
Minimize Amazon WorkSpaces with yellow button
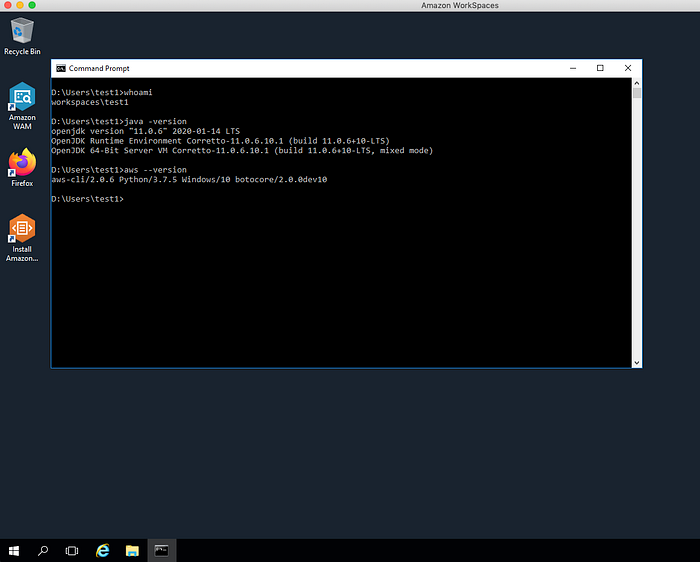tap(20, 5)
